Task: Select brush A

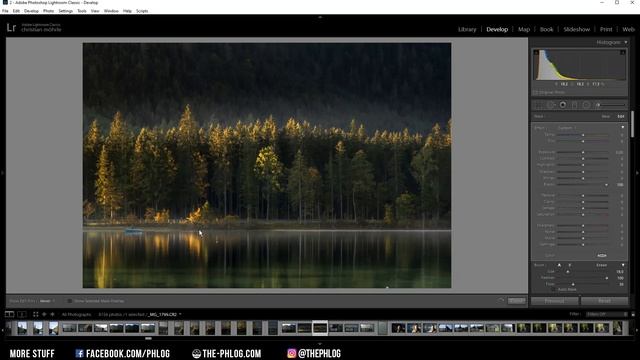Action: [x=559, y=265]
